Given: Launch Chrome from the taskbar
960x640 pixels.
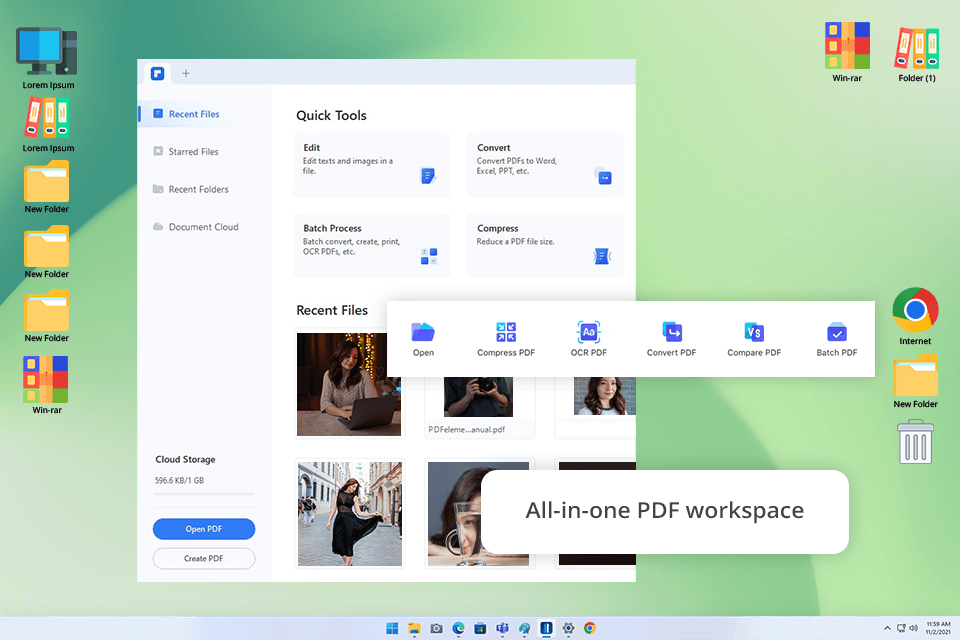Looking at the screenshot, I should pyautogui.click(x=590, y=628).
